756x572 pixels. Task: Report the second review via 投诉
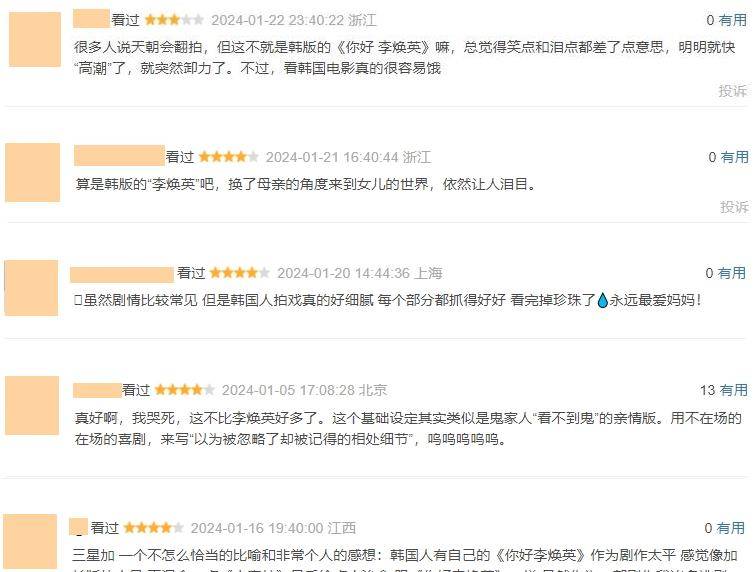734,207
